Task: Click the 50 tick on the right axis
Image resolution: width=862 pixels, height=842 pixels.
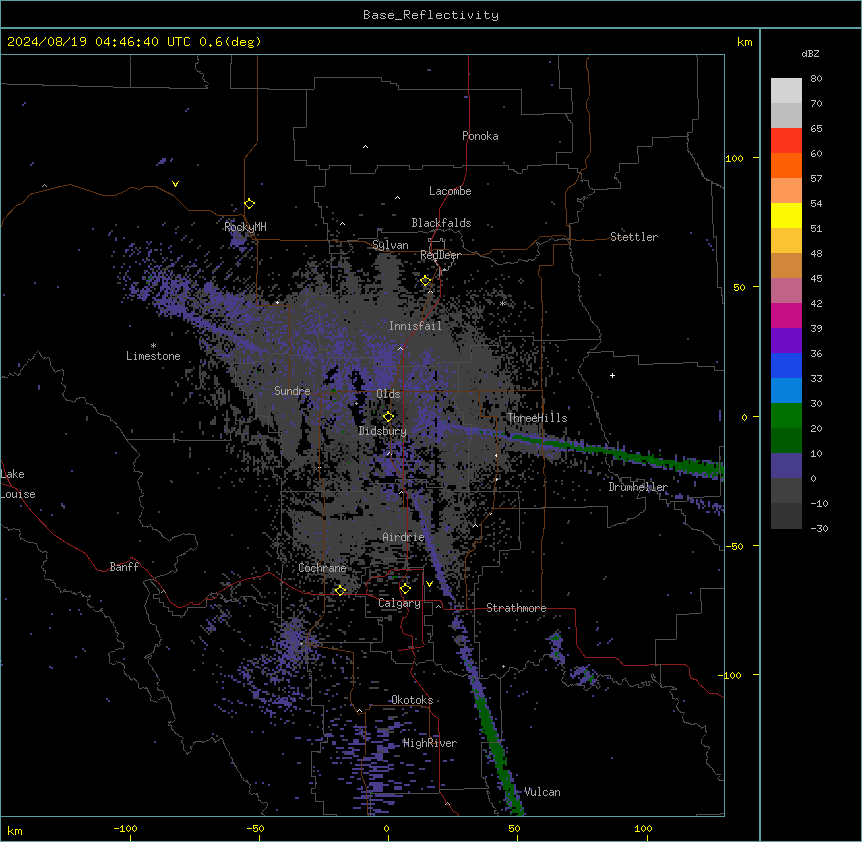Action: pos(739,287)
